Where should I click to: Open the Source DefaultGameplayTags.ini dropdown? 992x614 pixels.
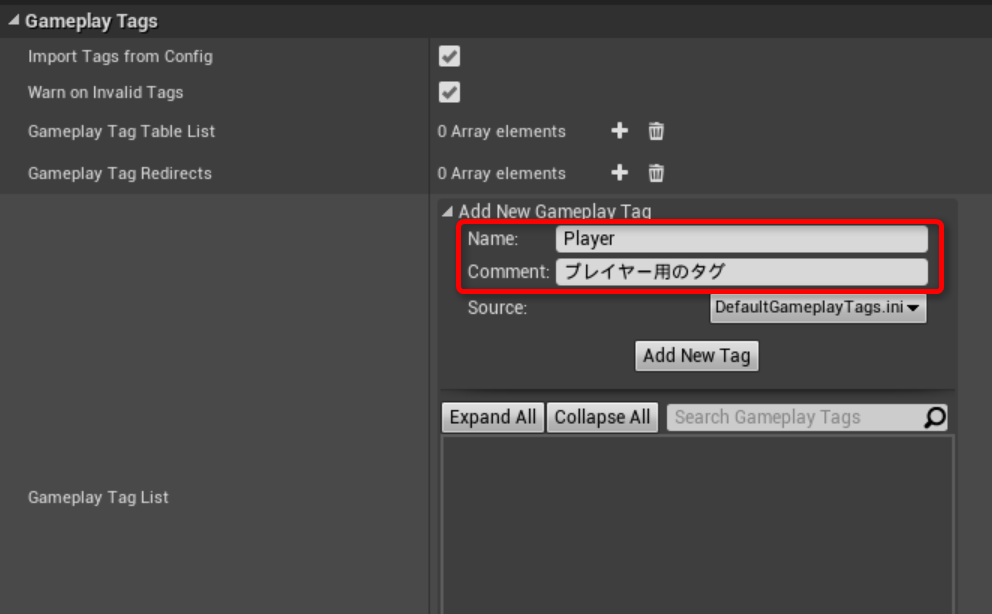(818, 307)
